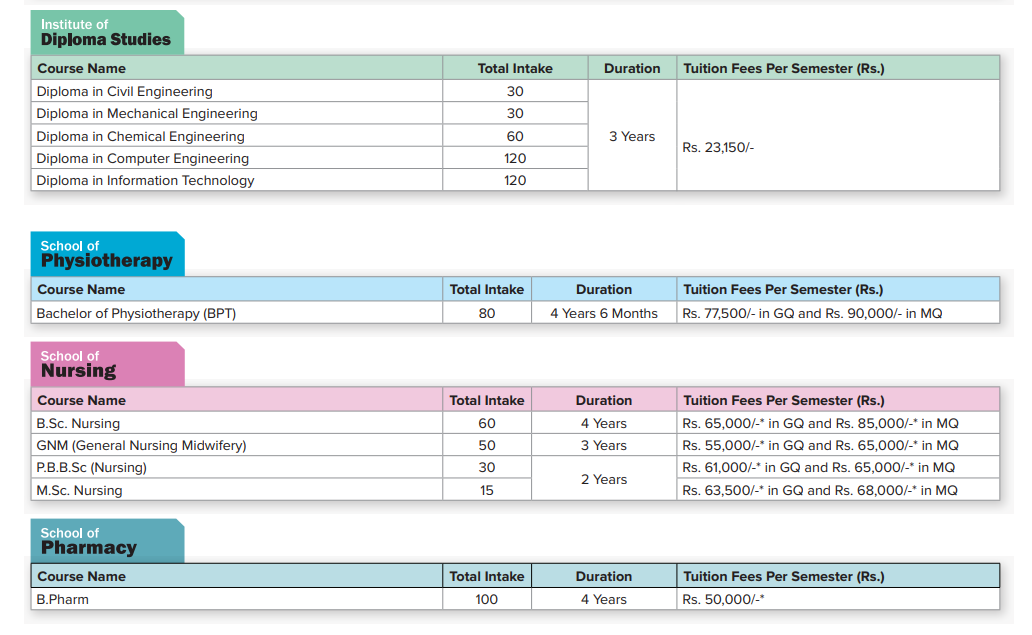Select the 'B.Pharm' course row
Viewport: 1032px width, 635px height.
tap(515, 599)
